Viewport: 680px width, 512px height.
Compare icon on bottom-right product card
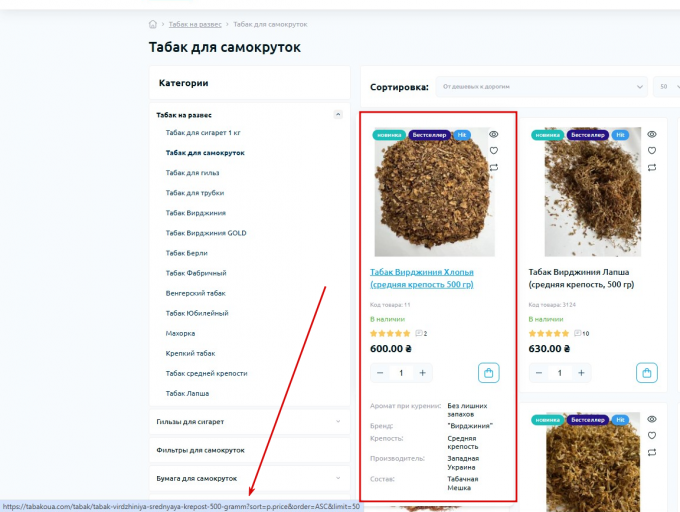(652, 452)
